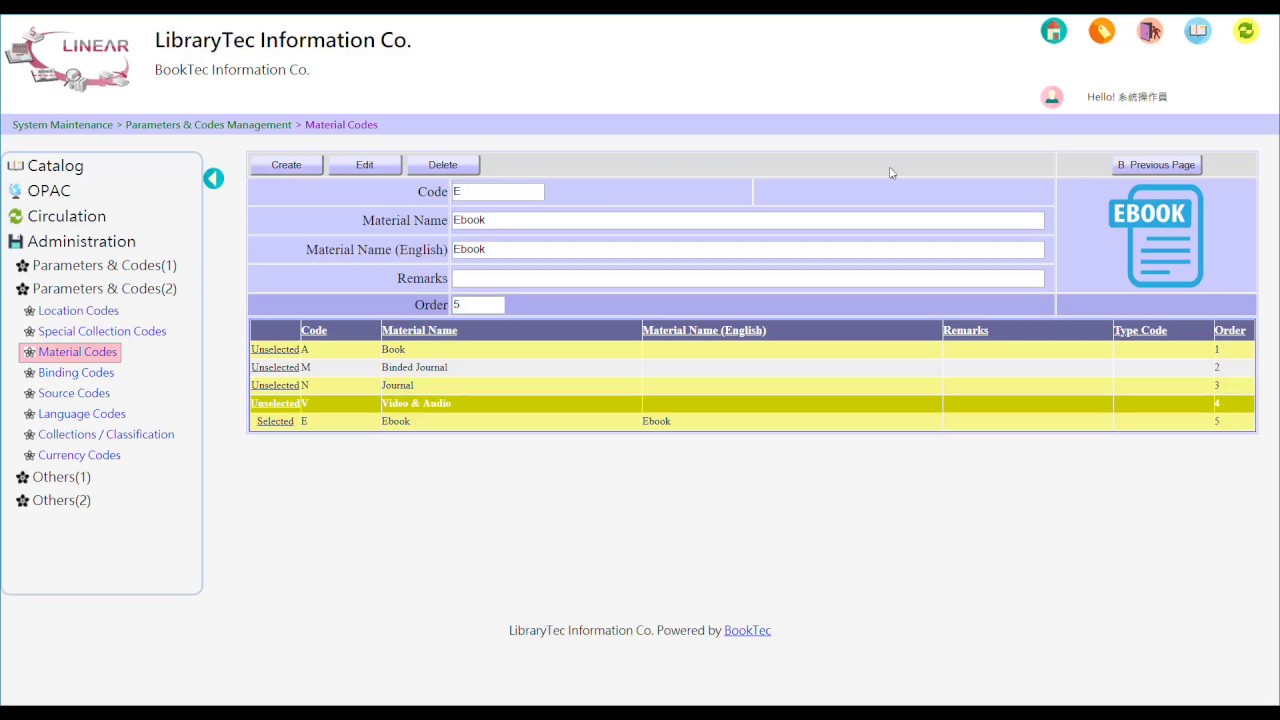Open BookTec link in footer
This screenshot has height=720, width=1280.
[x=747, y=631]
